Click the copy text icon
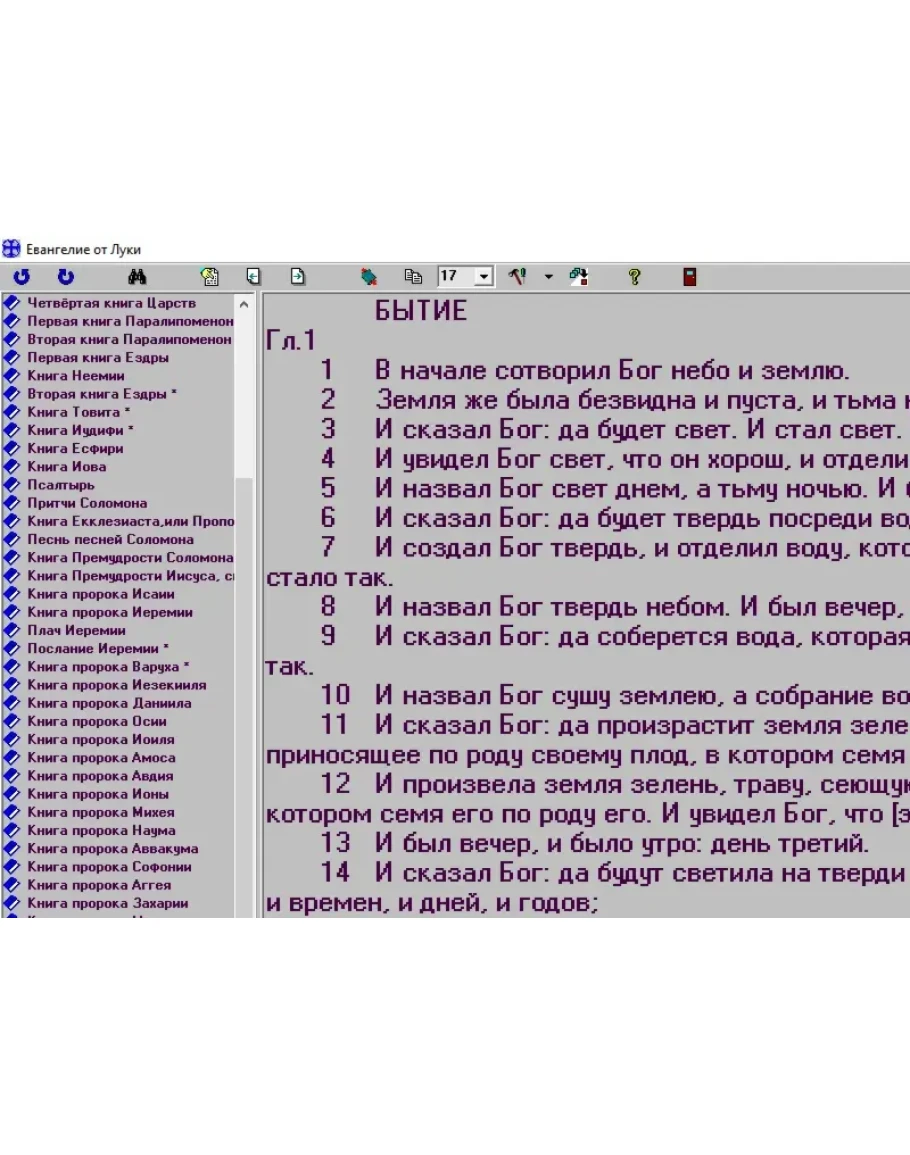The width and height of the screenshot is (910, 1155). (413, 277)
